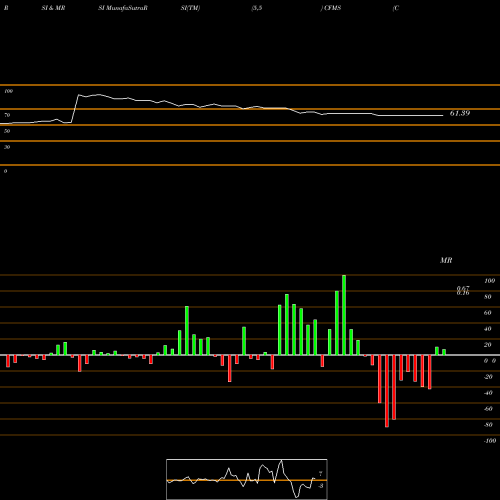Click the 100 label on the left RSI axis
This screenshot has height=500, width=500.
8,91
